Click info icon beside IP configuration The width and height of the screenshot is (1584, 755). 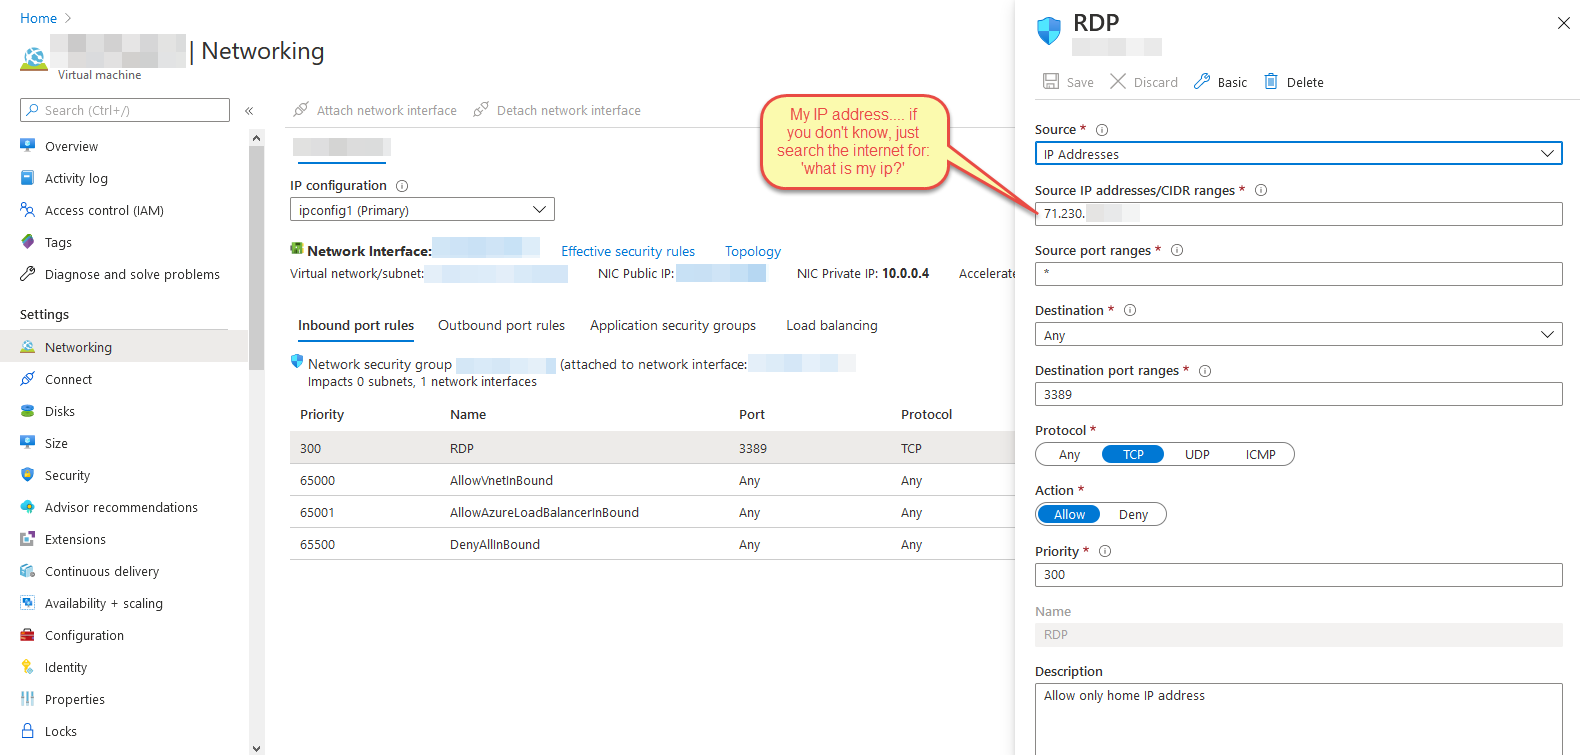coord(402,186)
